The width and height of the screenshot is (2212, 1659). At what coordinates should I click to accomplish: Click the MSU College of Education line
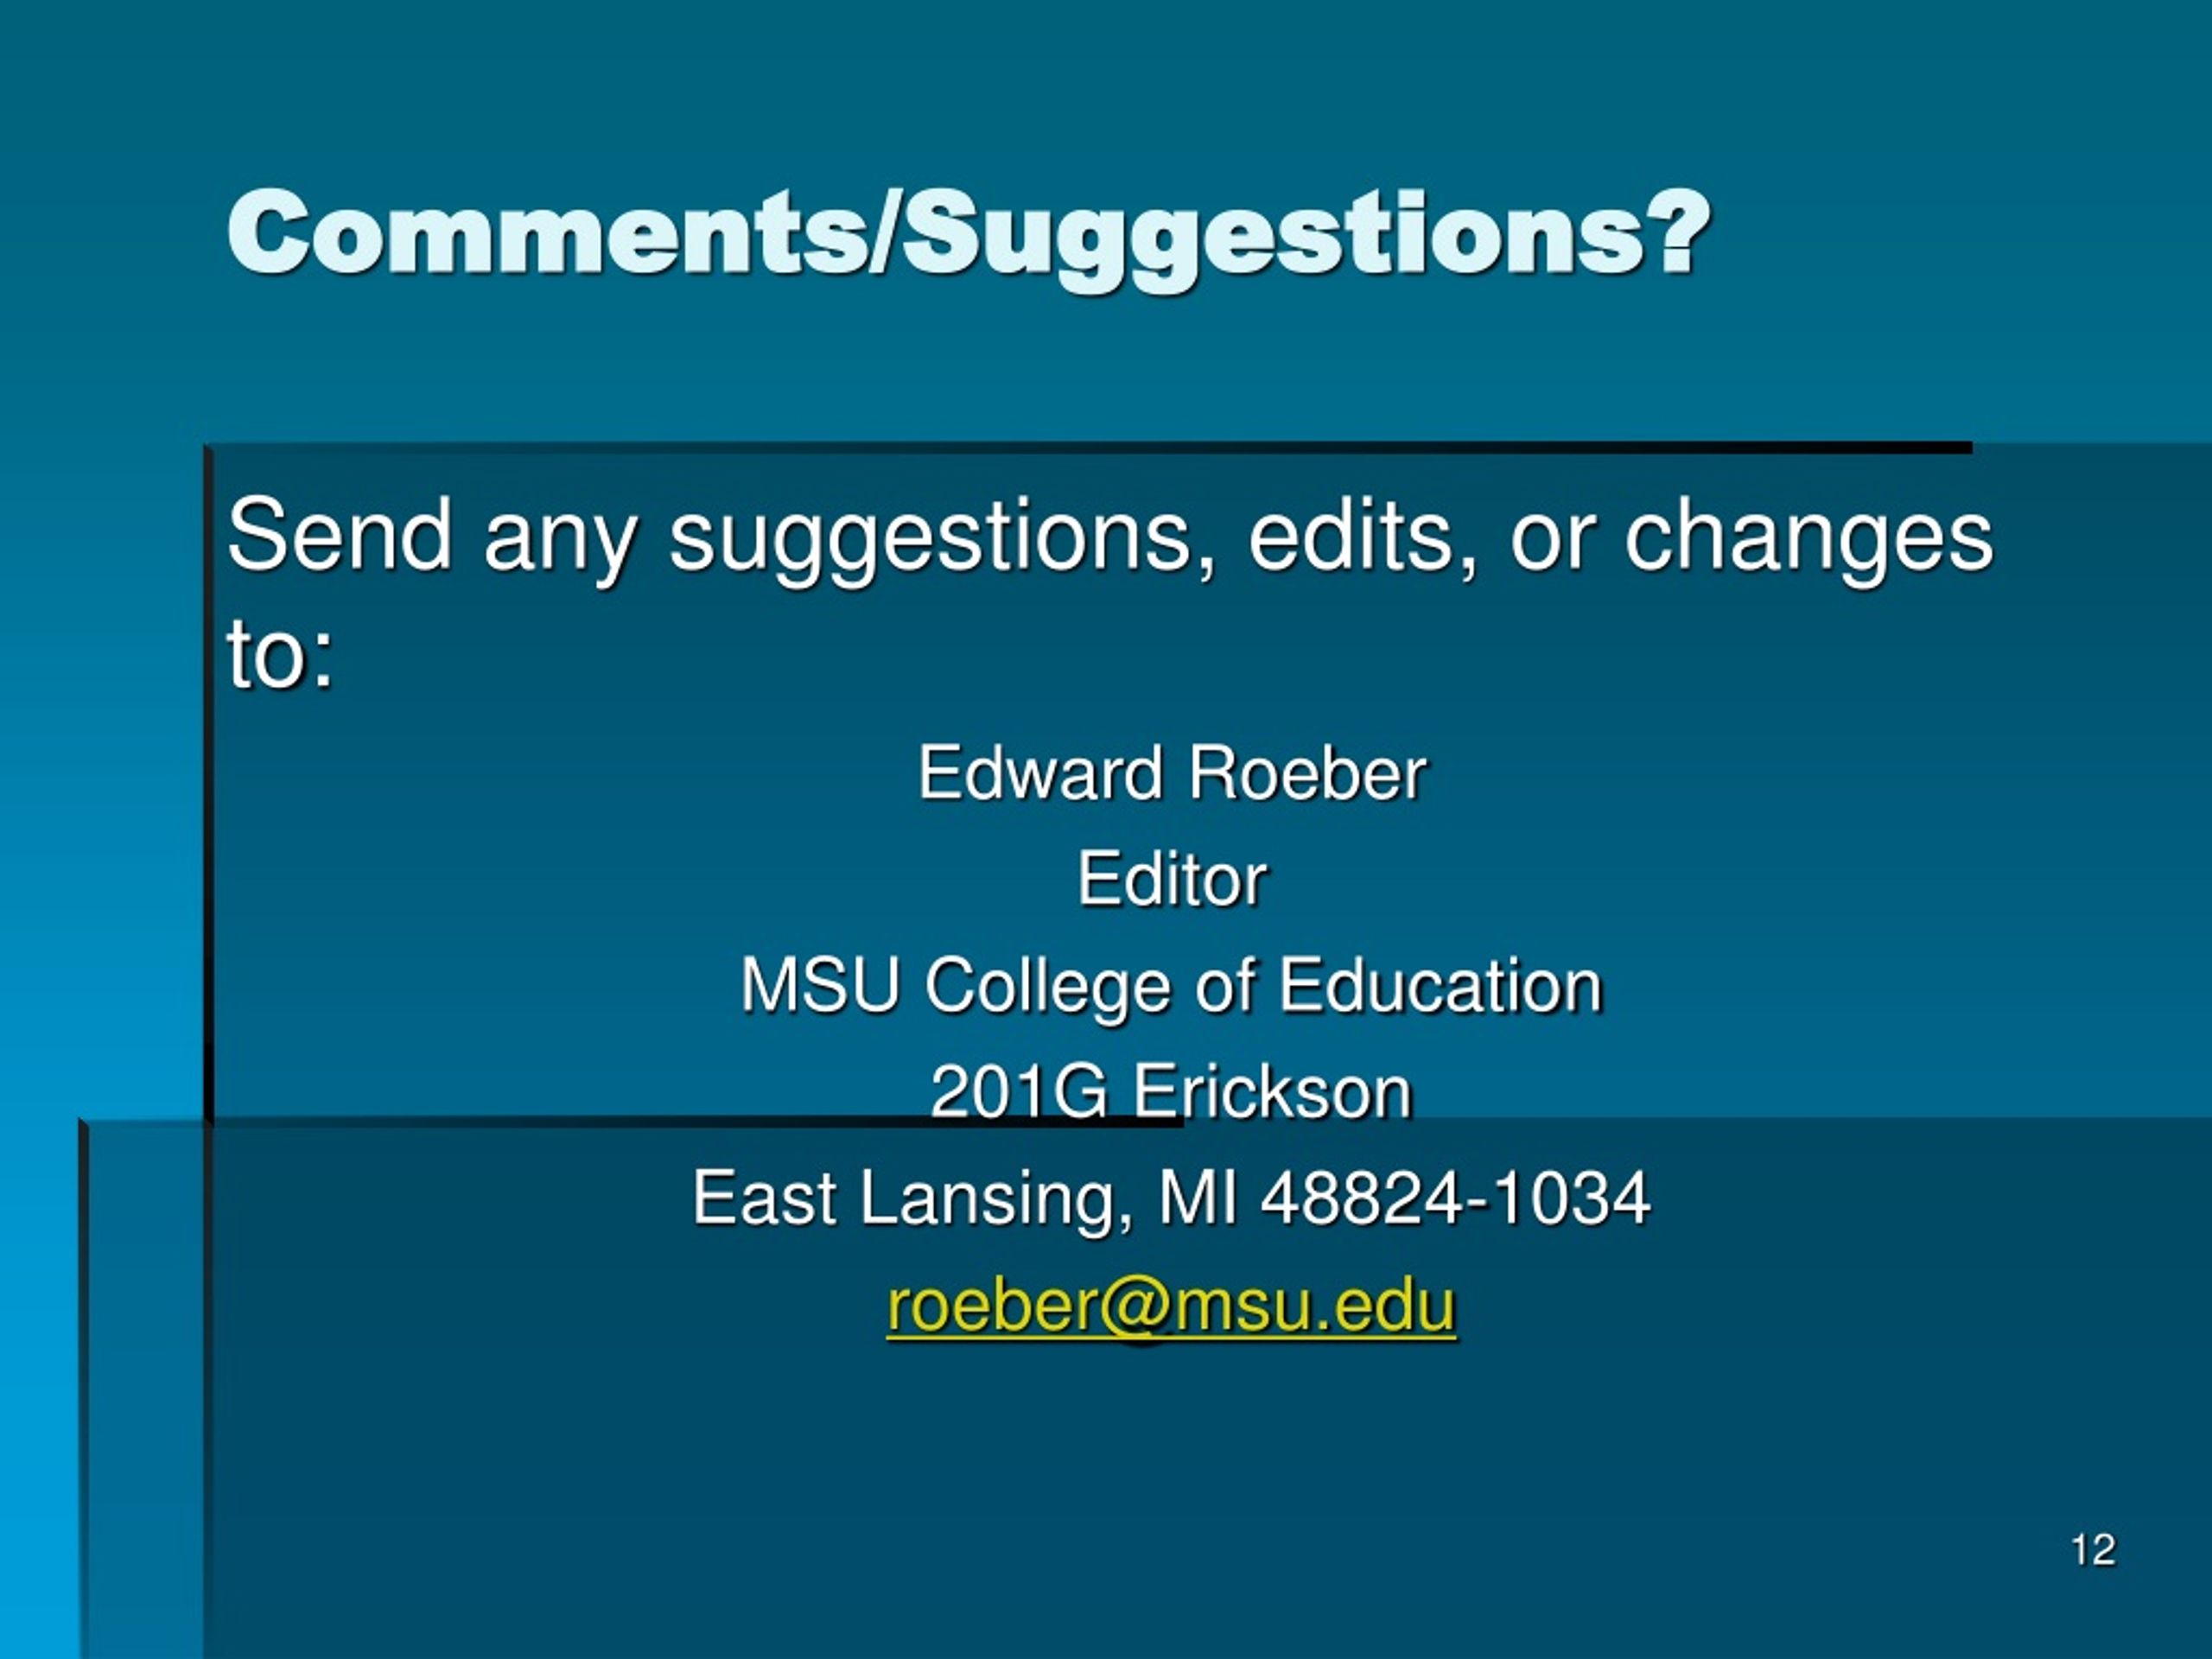click(1171, 987)
